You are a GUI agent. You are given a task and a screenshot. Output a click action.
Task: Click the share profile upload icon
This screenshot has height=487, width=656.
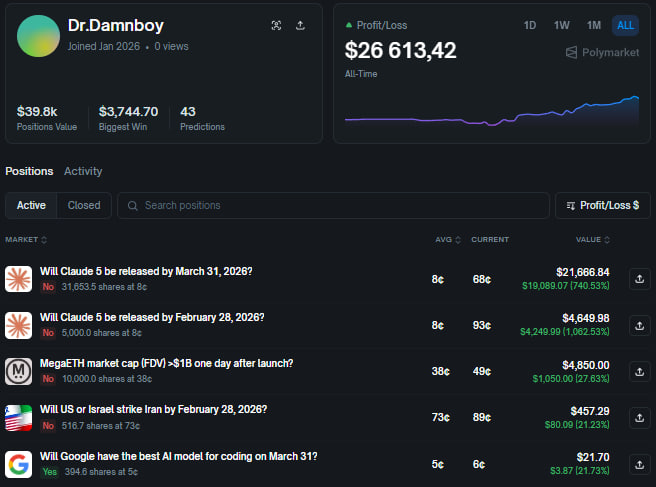point(300,26)
